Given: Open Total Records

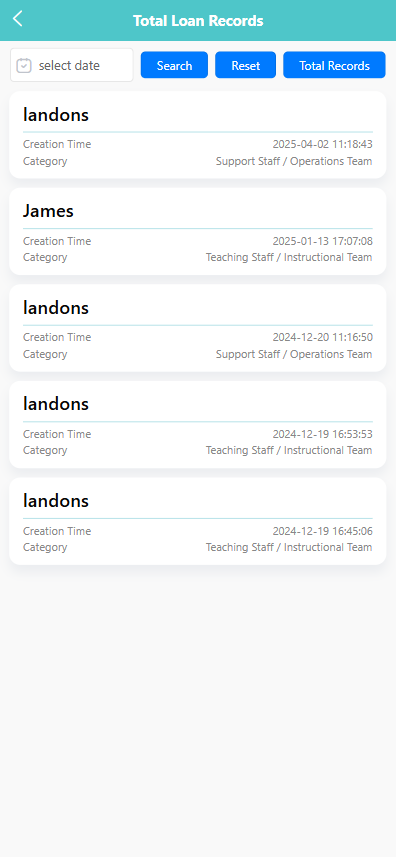Looking at the screenshot, I should 334,65.
